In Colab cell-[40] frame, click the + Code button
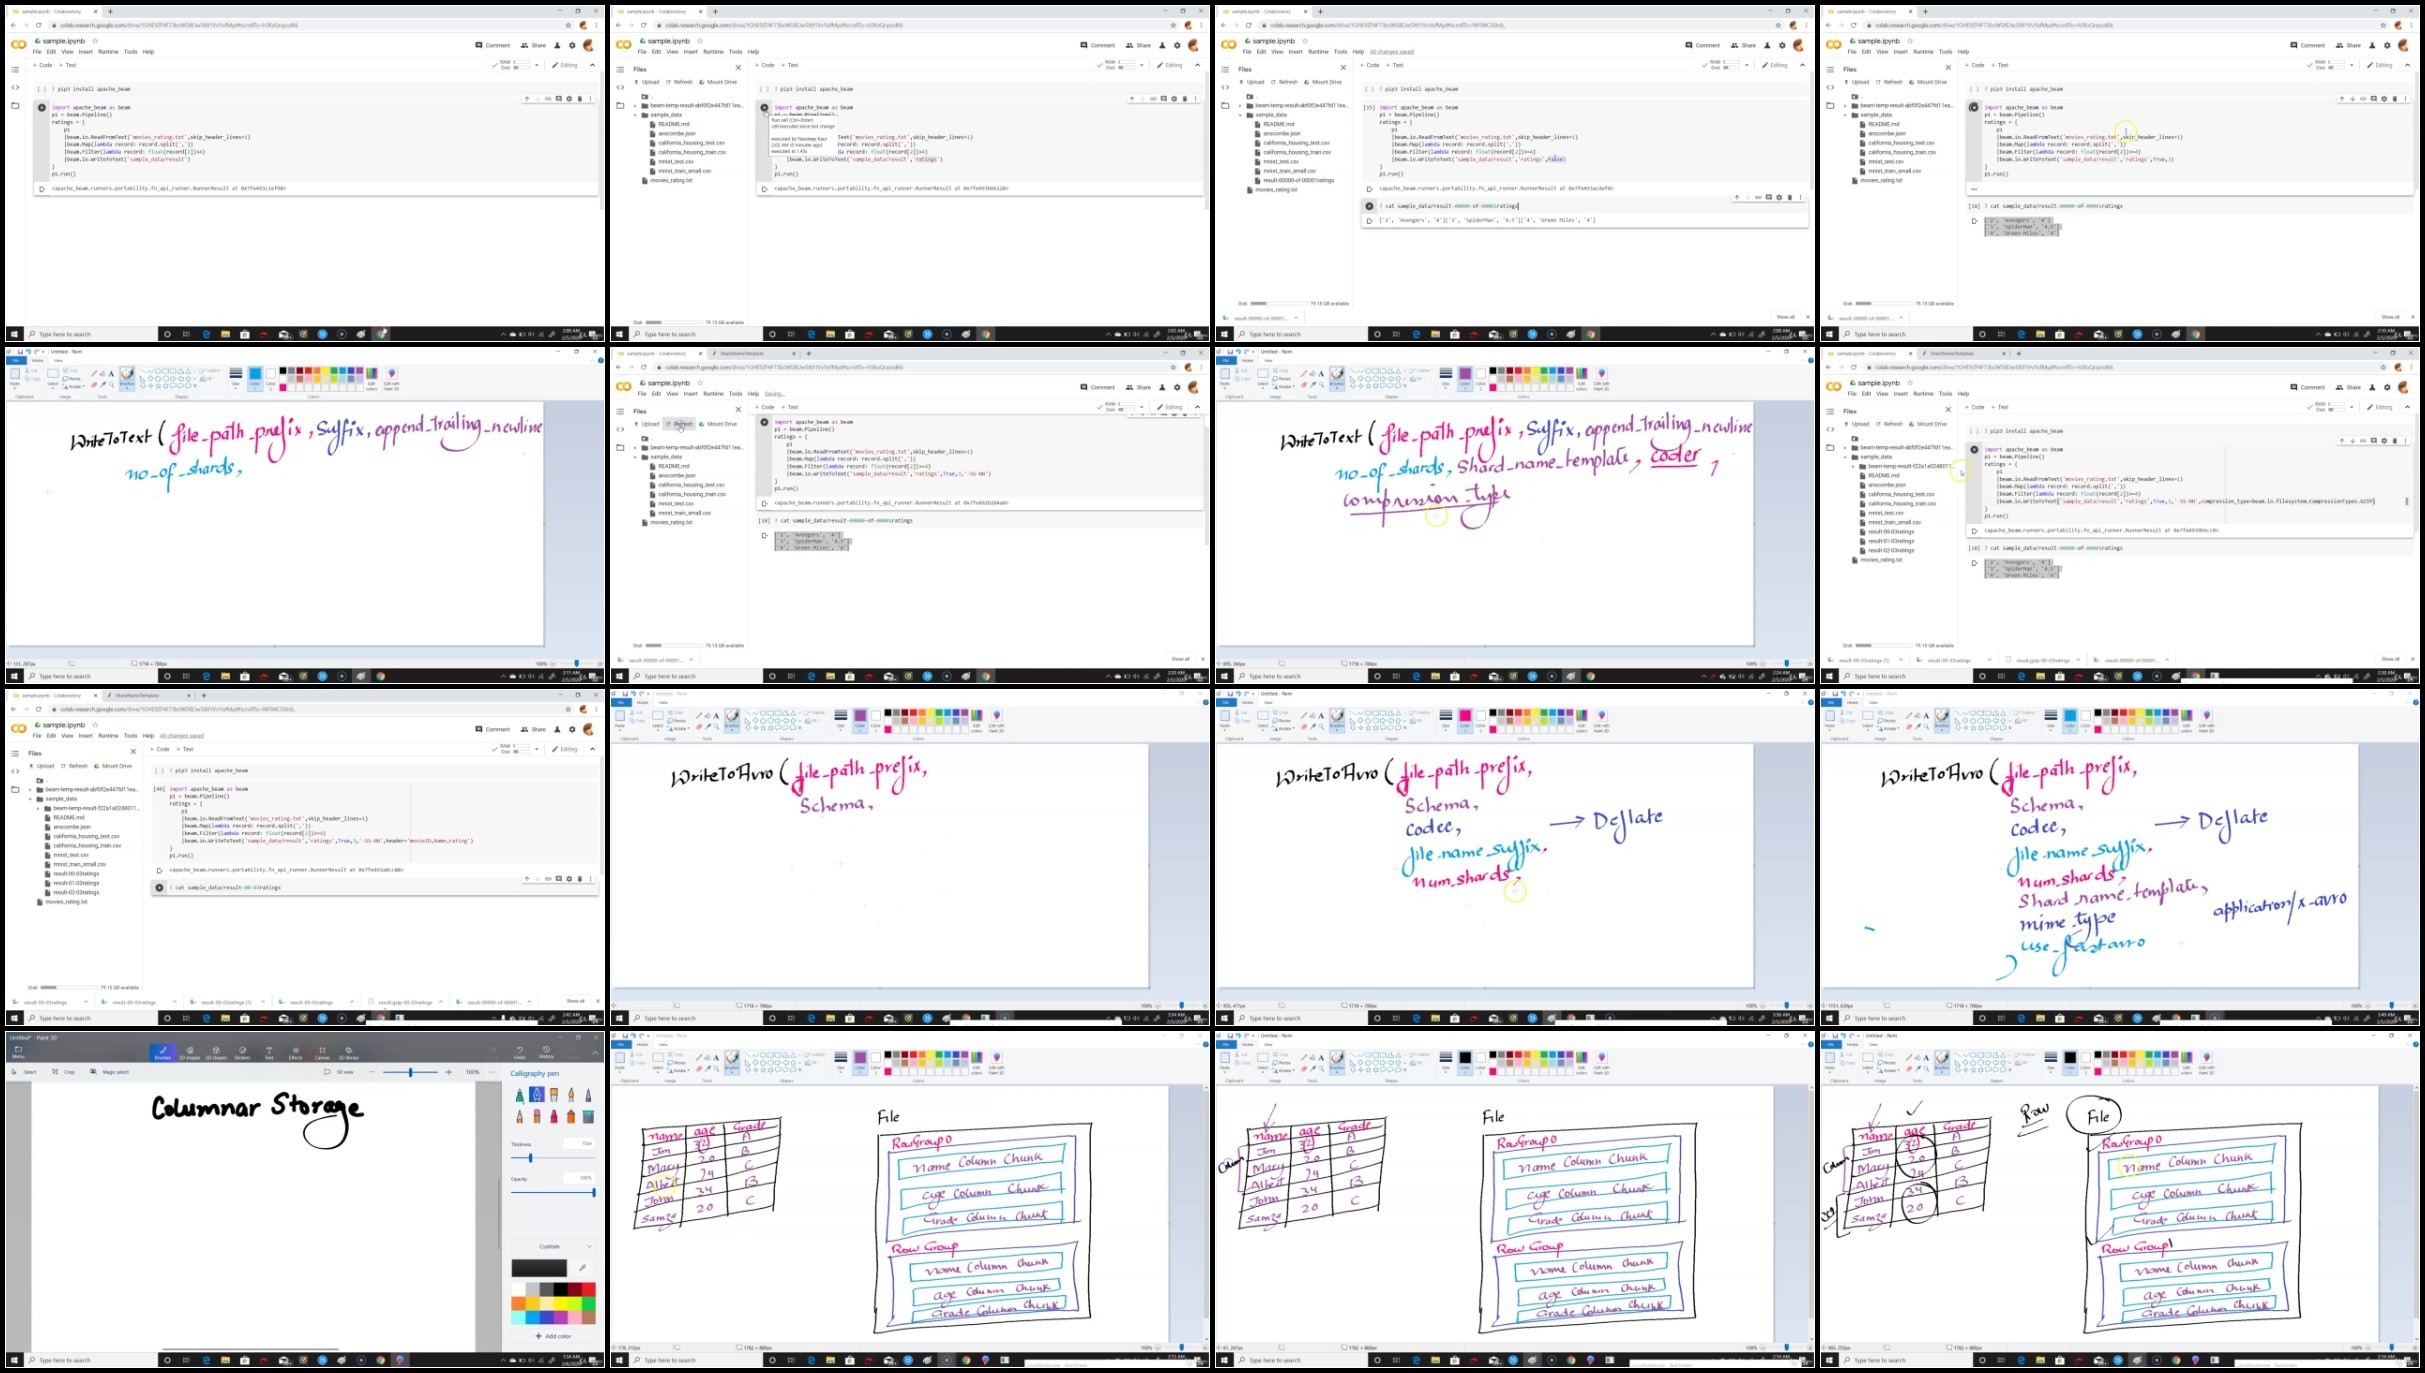 160,749
